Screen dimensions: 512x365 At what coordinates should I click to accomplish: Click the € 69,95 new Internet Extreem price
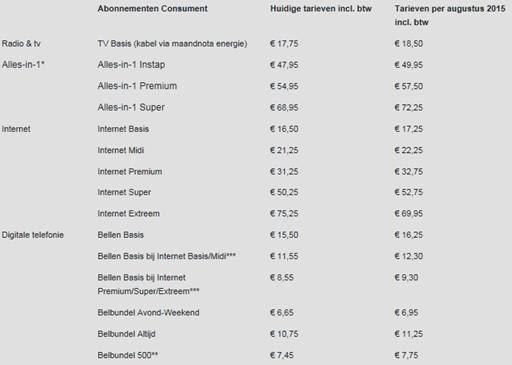click(409, 214)
